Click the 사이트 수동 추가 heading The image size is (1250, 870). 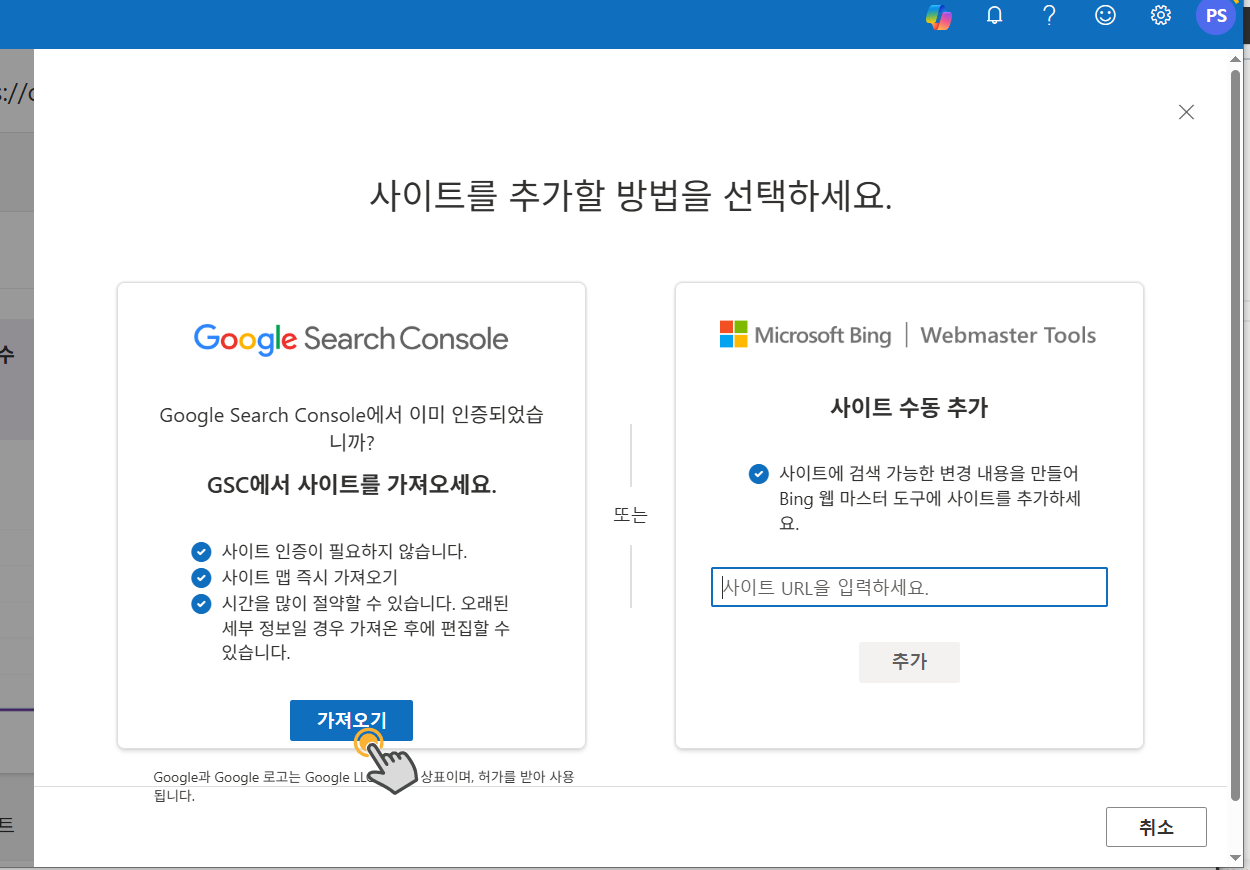tap(909, 407)
